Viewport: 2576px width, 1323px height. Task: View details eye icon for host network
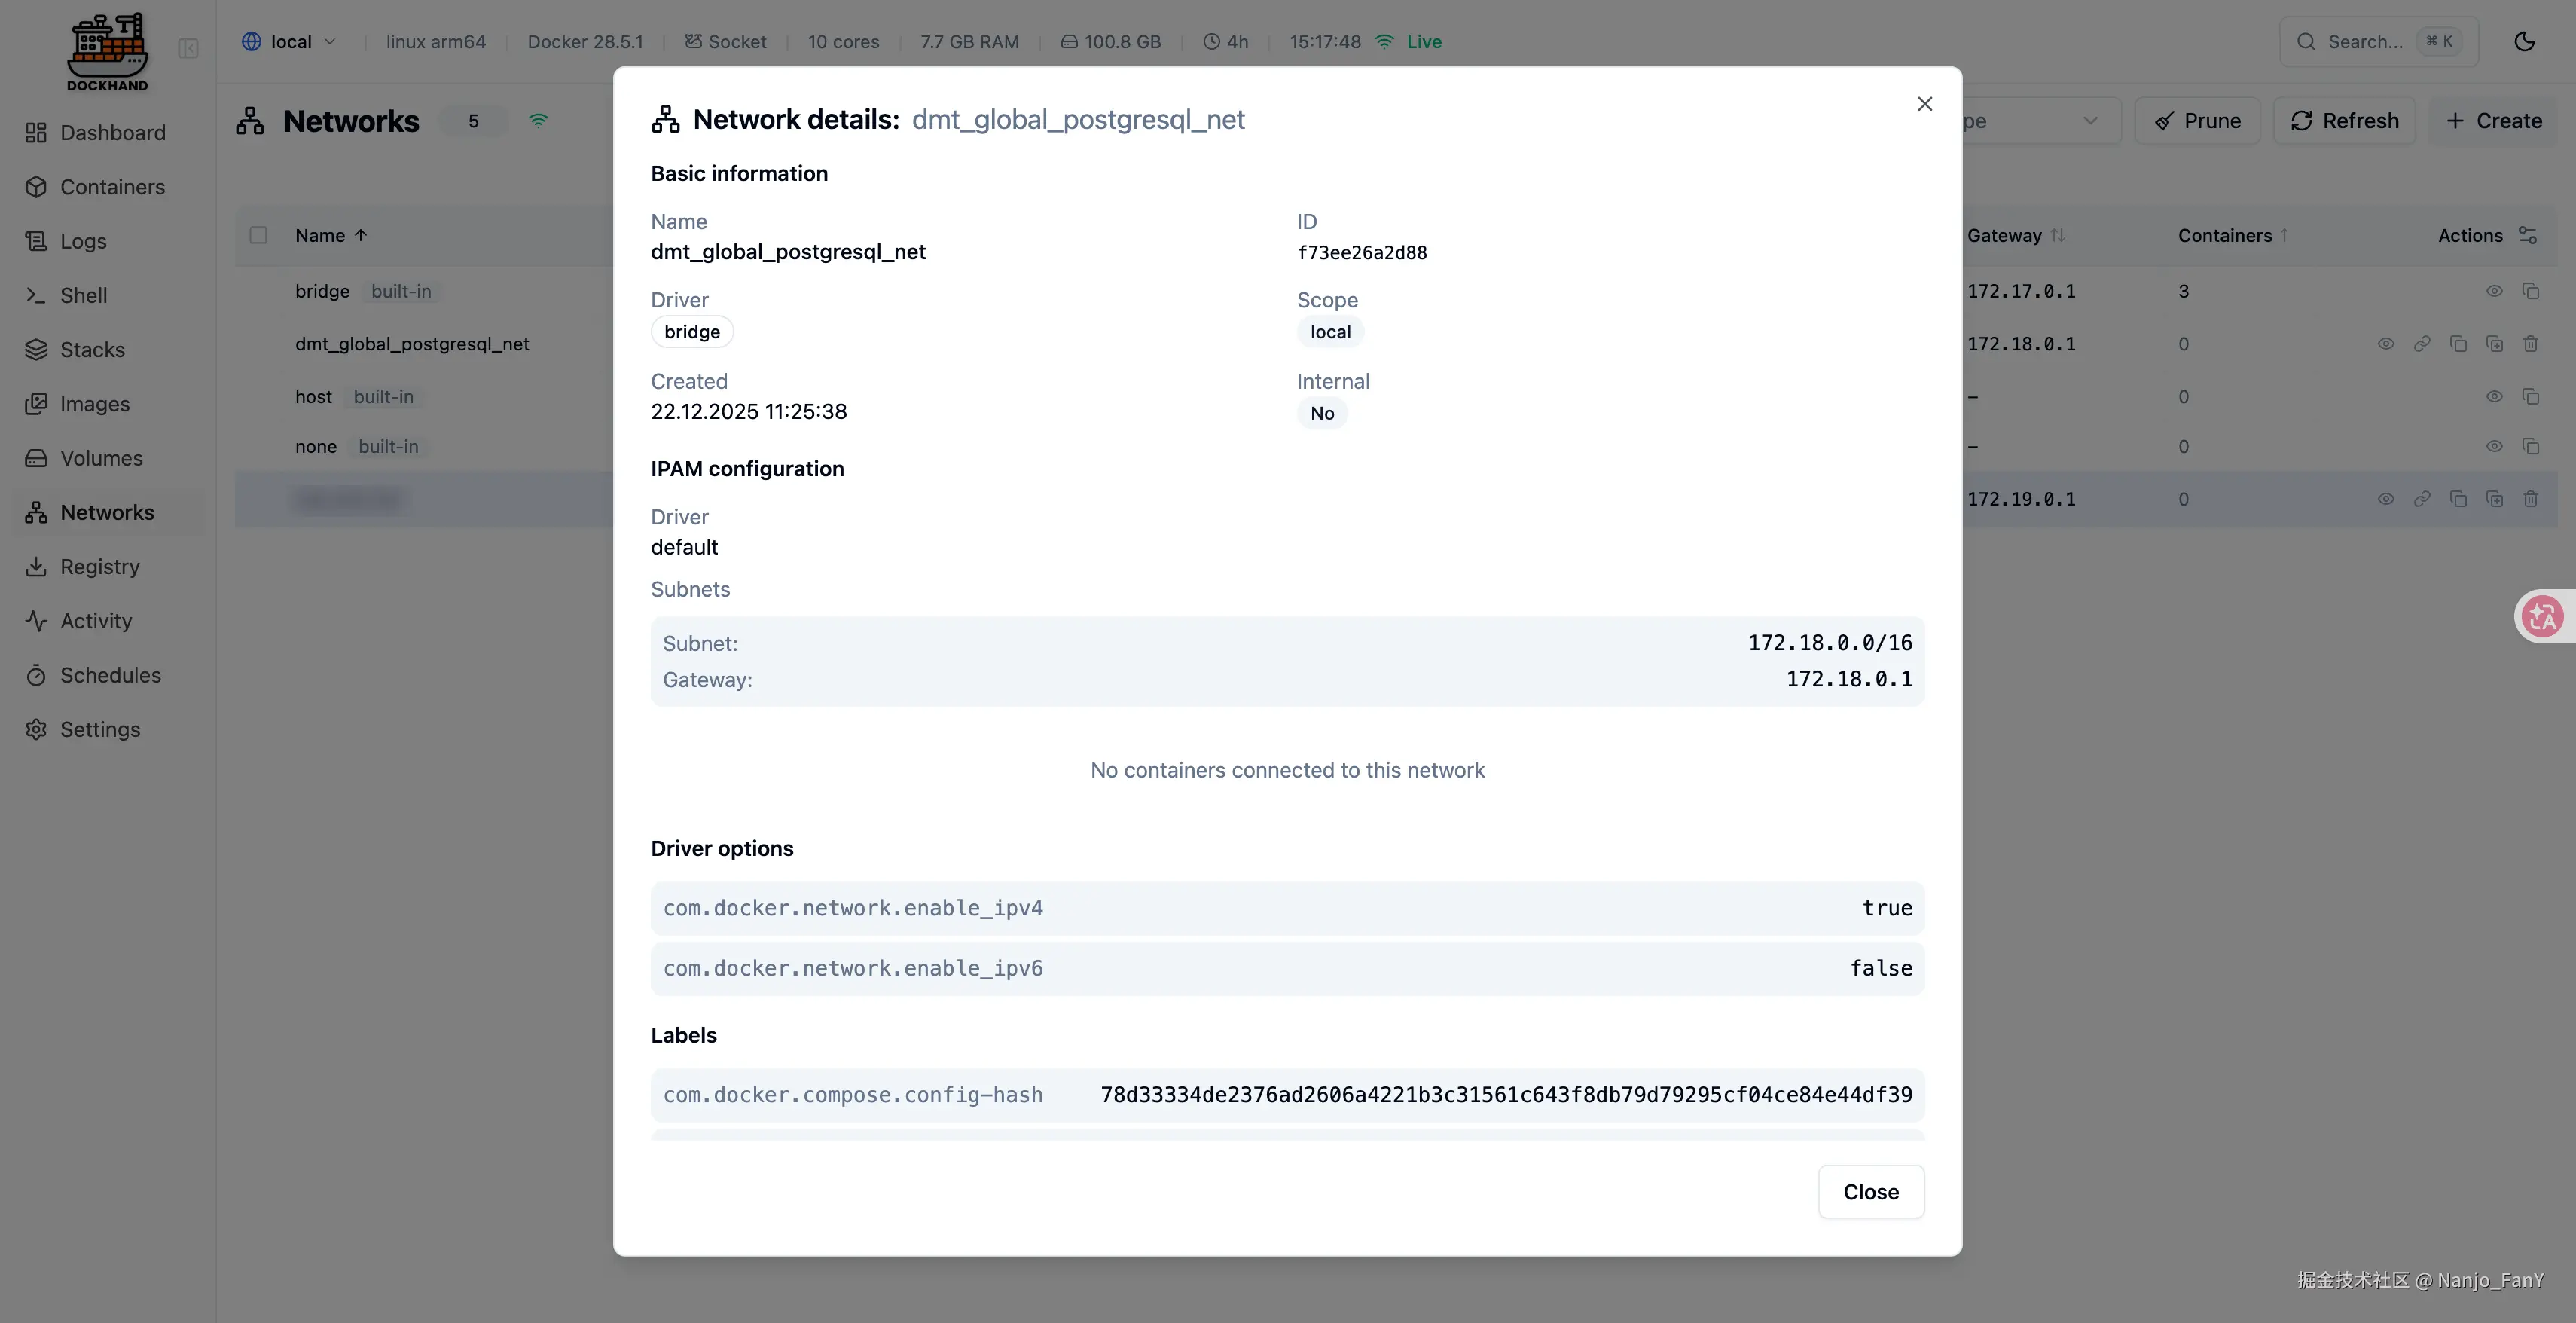tap(2494, 397)
